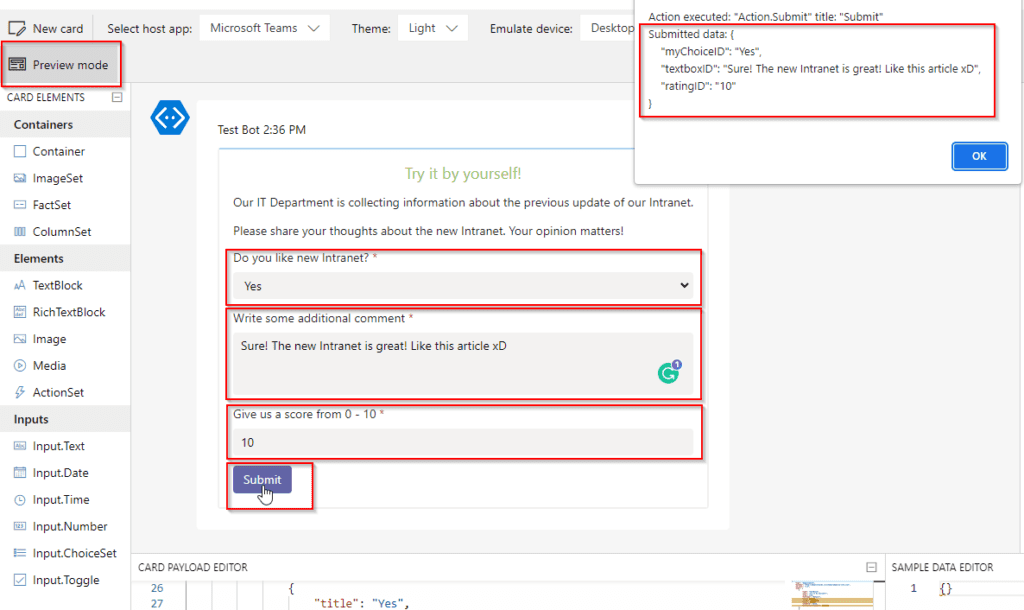The width and height of the screenshot is (1024, 610).
Task: Click OK in the submitted data dialog
Action: click(x=979, y=156)
